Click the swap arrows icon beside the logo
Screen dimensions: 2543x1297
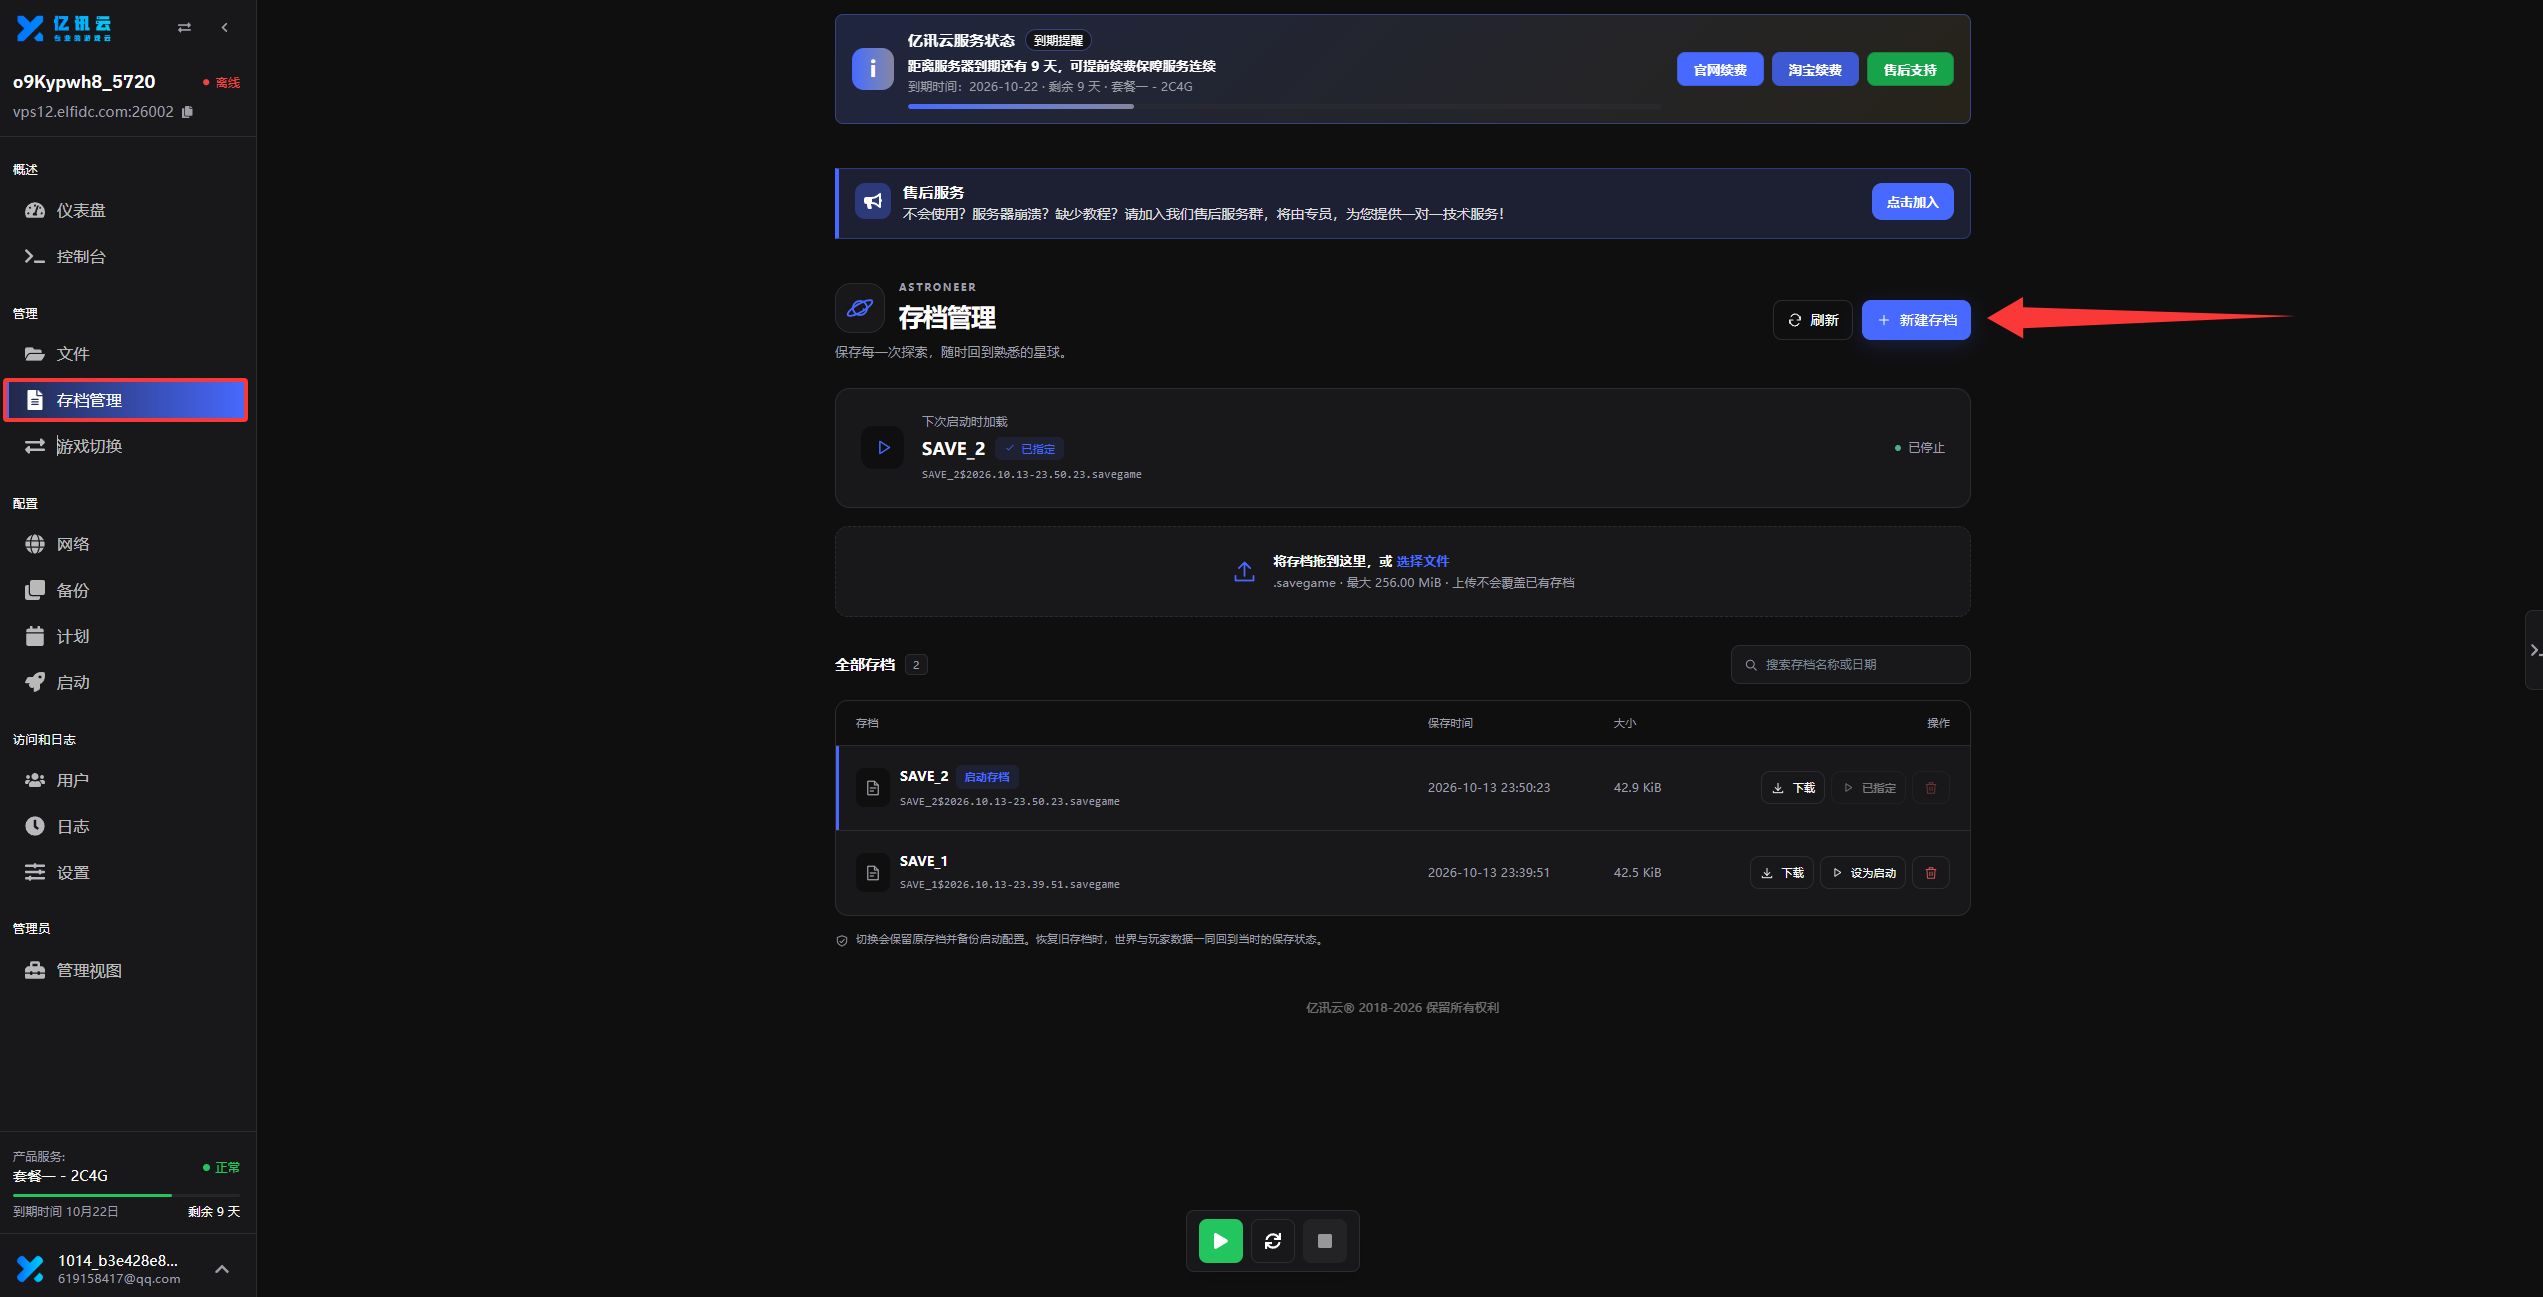[184, 28]
